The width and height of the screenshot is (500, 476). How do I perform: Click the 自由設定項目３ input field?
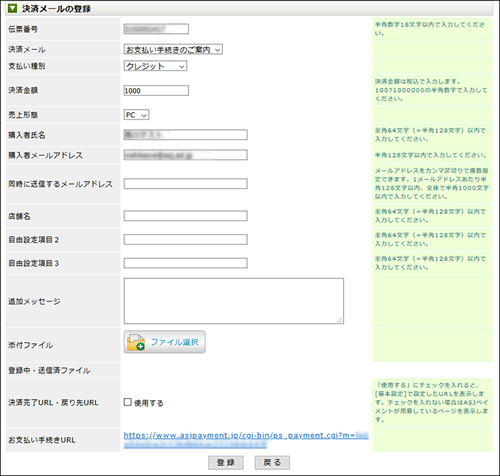coord(186,263)
